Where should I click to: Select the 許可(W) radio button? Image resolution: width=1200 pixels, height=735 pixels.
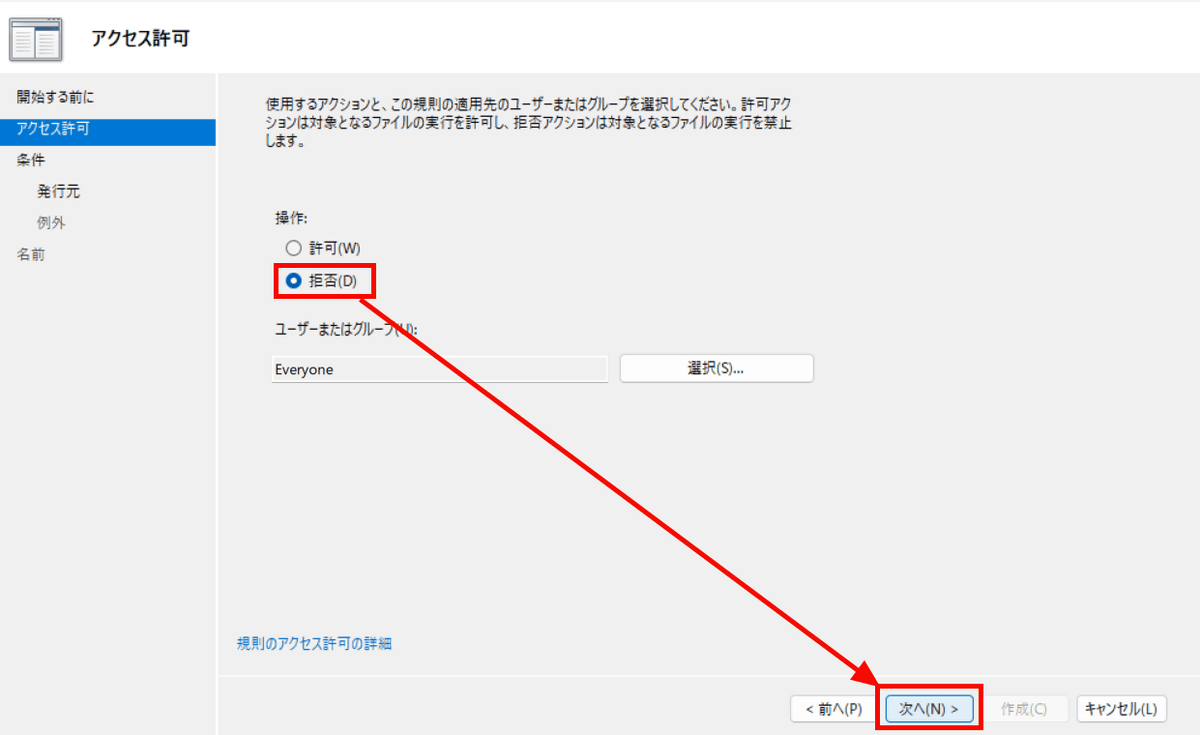[x=293, y=248]
